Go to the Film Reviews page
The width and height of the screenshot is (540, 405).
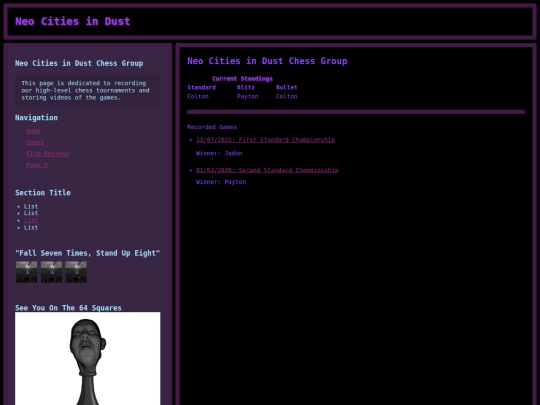[47, 154]
